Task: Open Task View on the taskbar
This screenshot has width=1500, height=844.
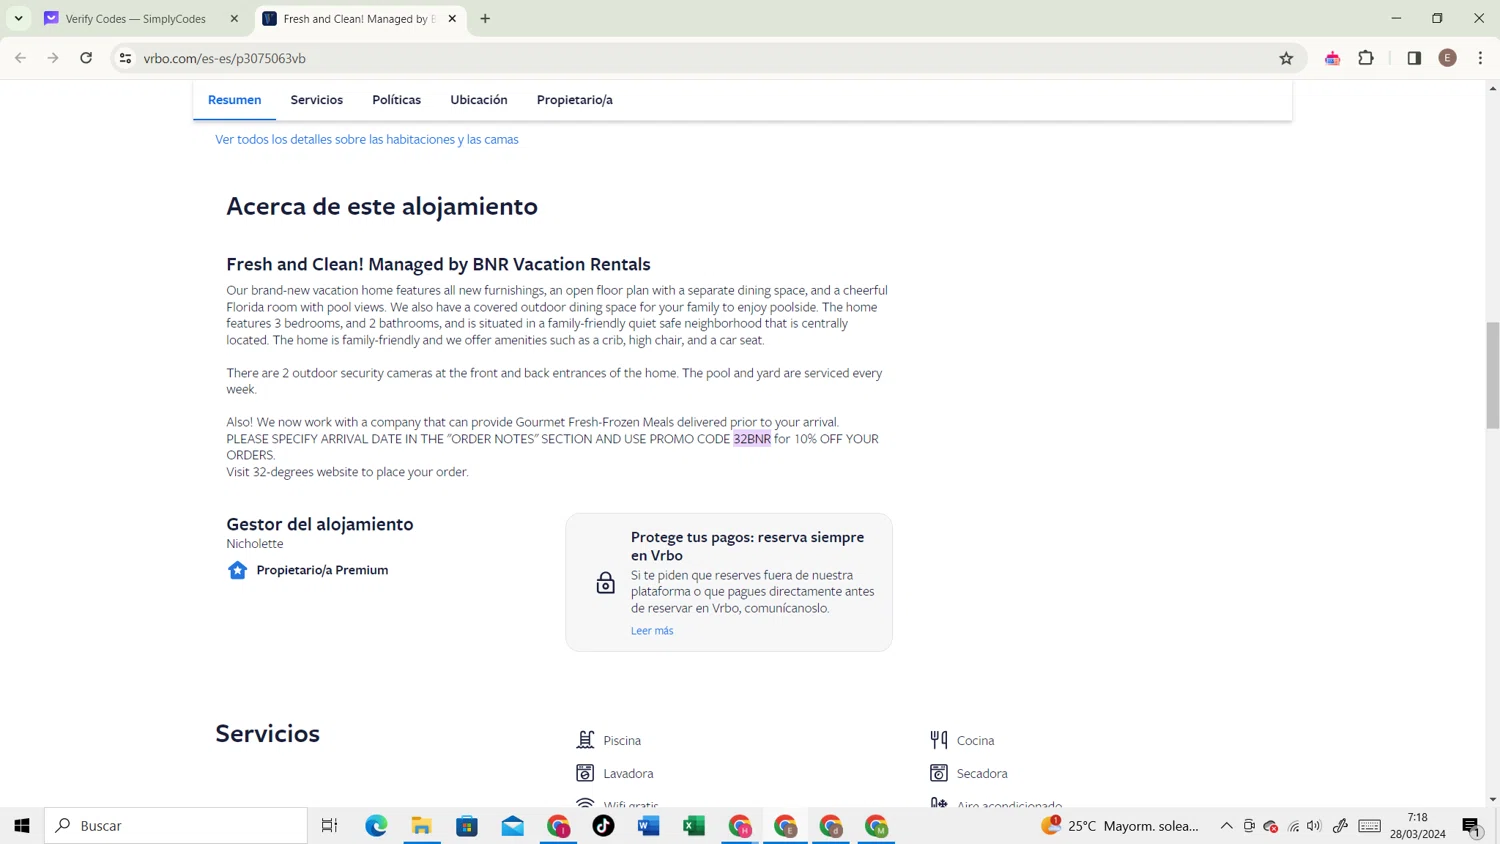Action: [329, 826]
